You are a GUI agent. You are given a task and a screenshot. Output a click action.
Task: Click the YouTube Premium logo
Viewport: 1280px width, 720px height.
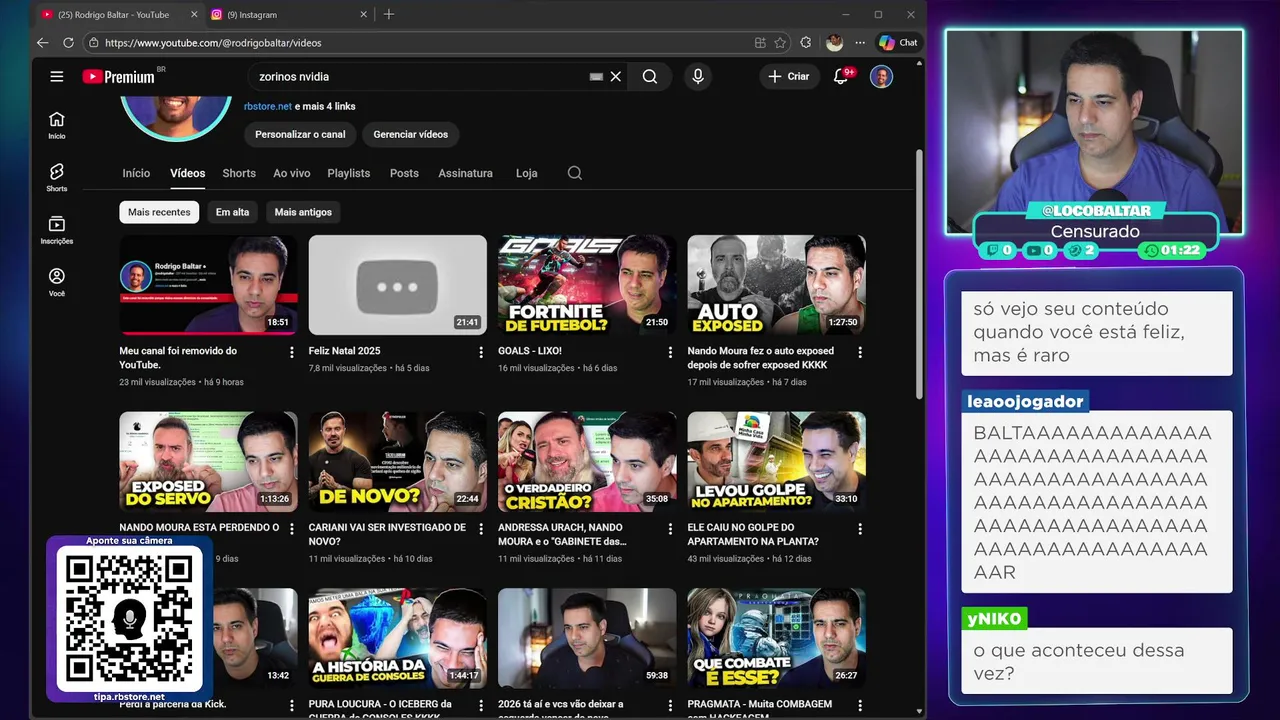click(x=118, y=76)
